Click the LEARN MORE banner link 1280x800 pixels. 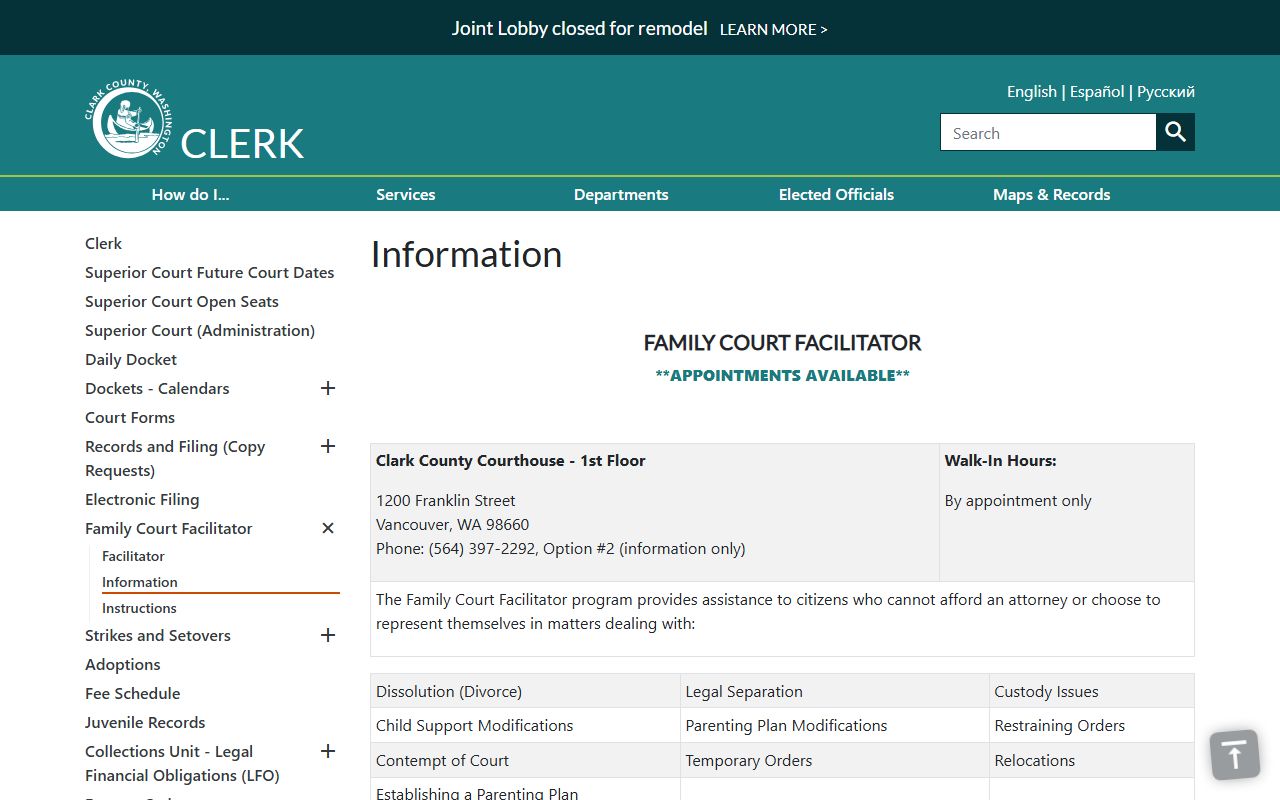click(x=774, y=29)
